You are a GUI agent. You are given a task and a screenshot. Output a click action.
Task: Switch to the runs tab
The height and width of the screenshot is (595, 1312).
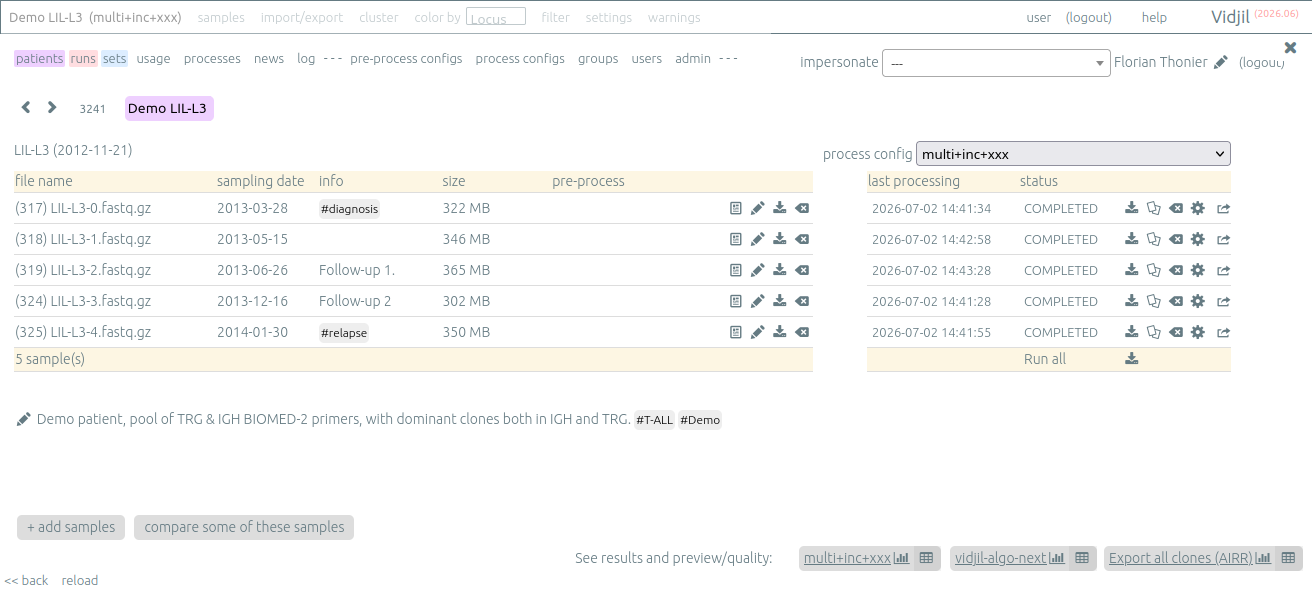(84, 59)
